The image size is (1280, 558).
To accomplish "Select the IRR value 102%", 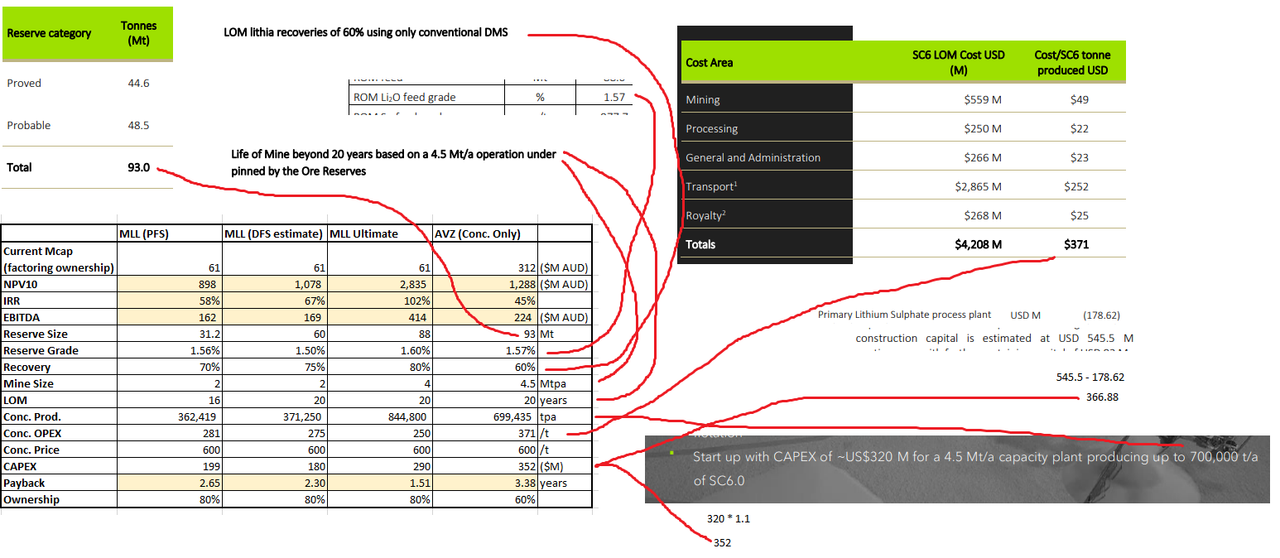I will (x=417, y=301).
